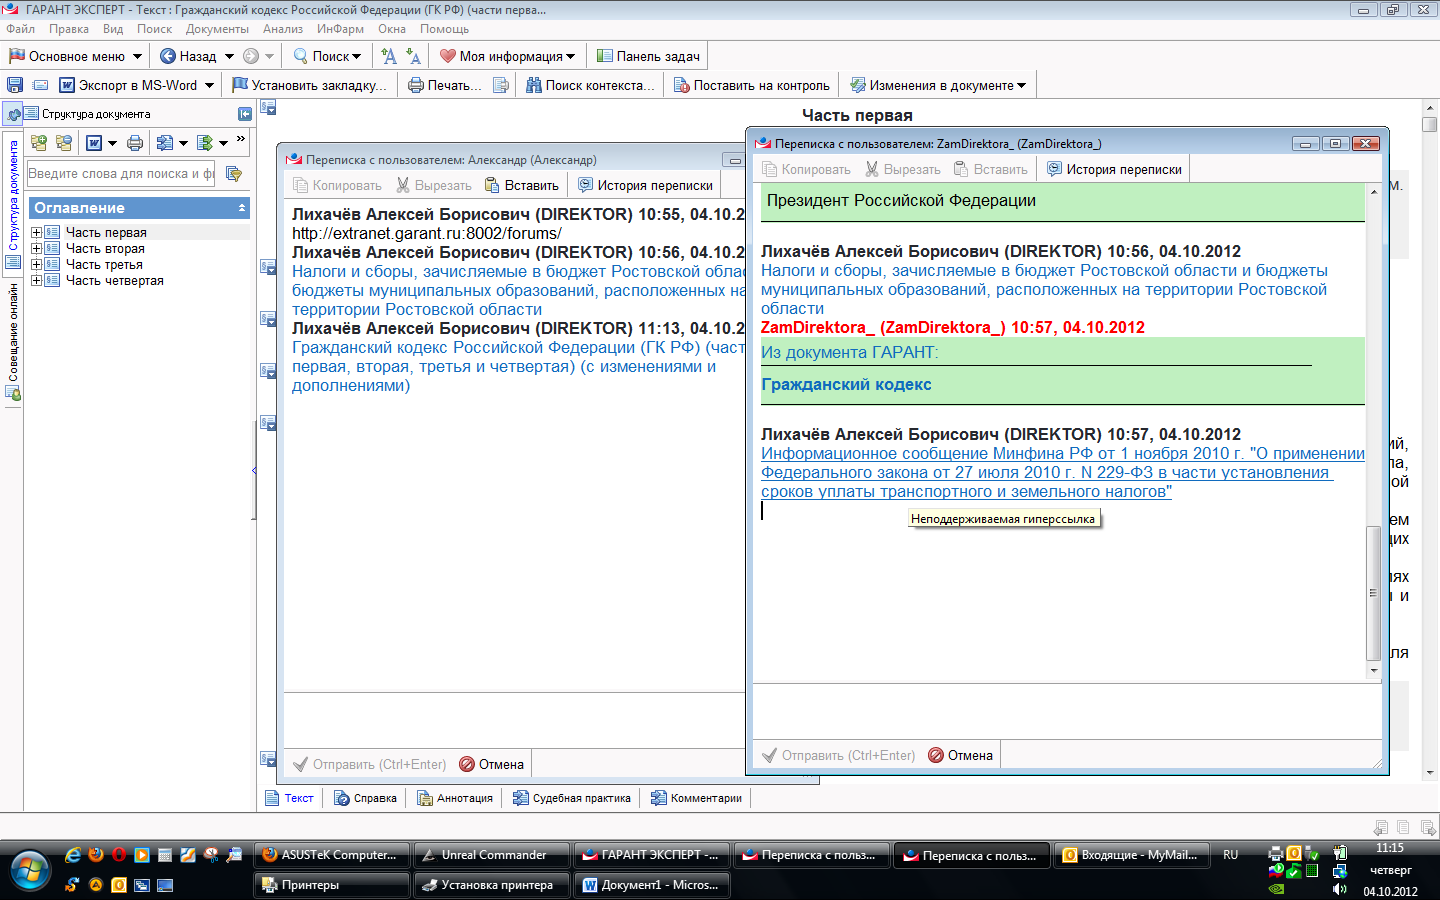The height and width of the screenshot is (900, 1440).
Task: Open the Анализ menu
Action: tap(283, 29)
